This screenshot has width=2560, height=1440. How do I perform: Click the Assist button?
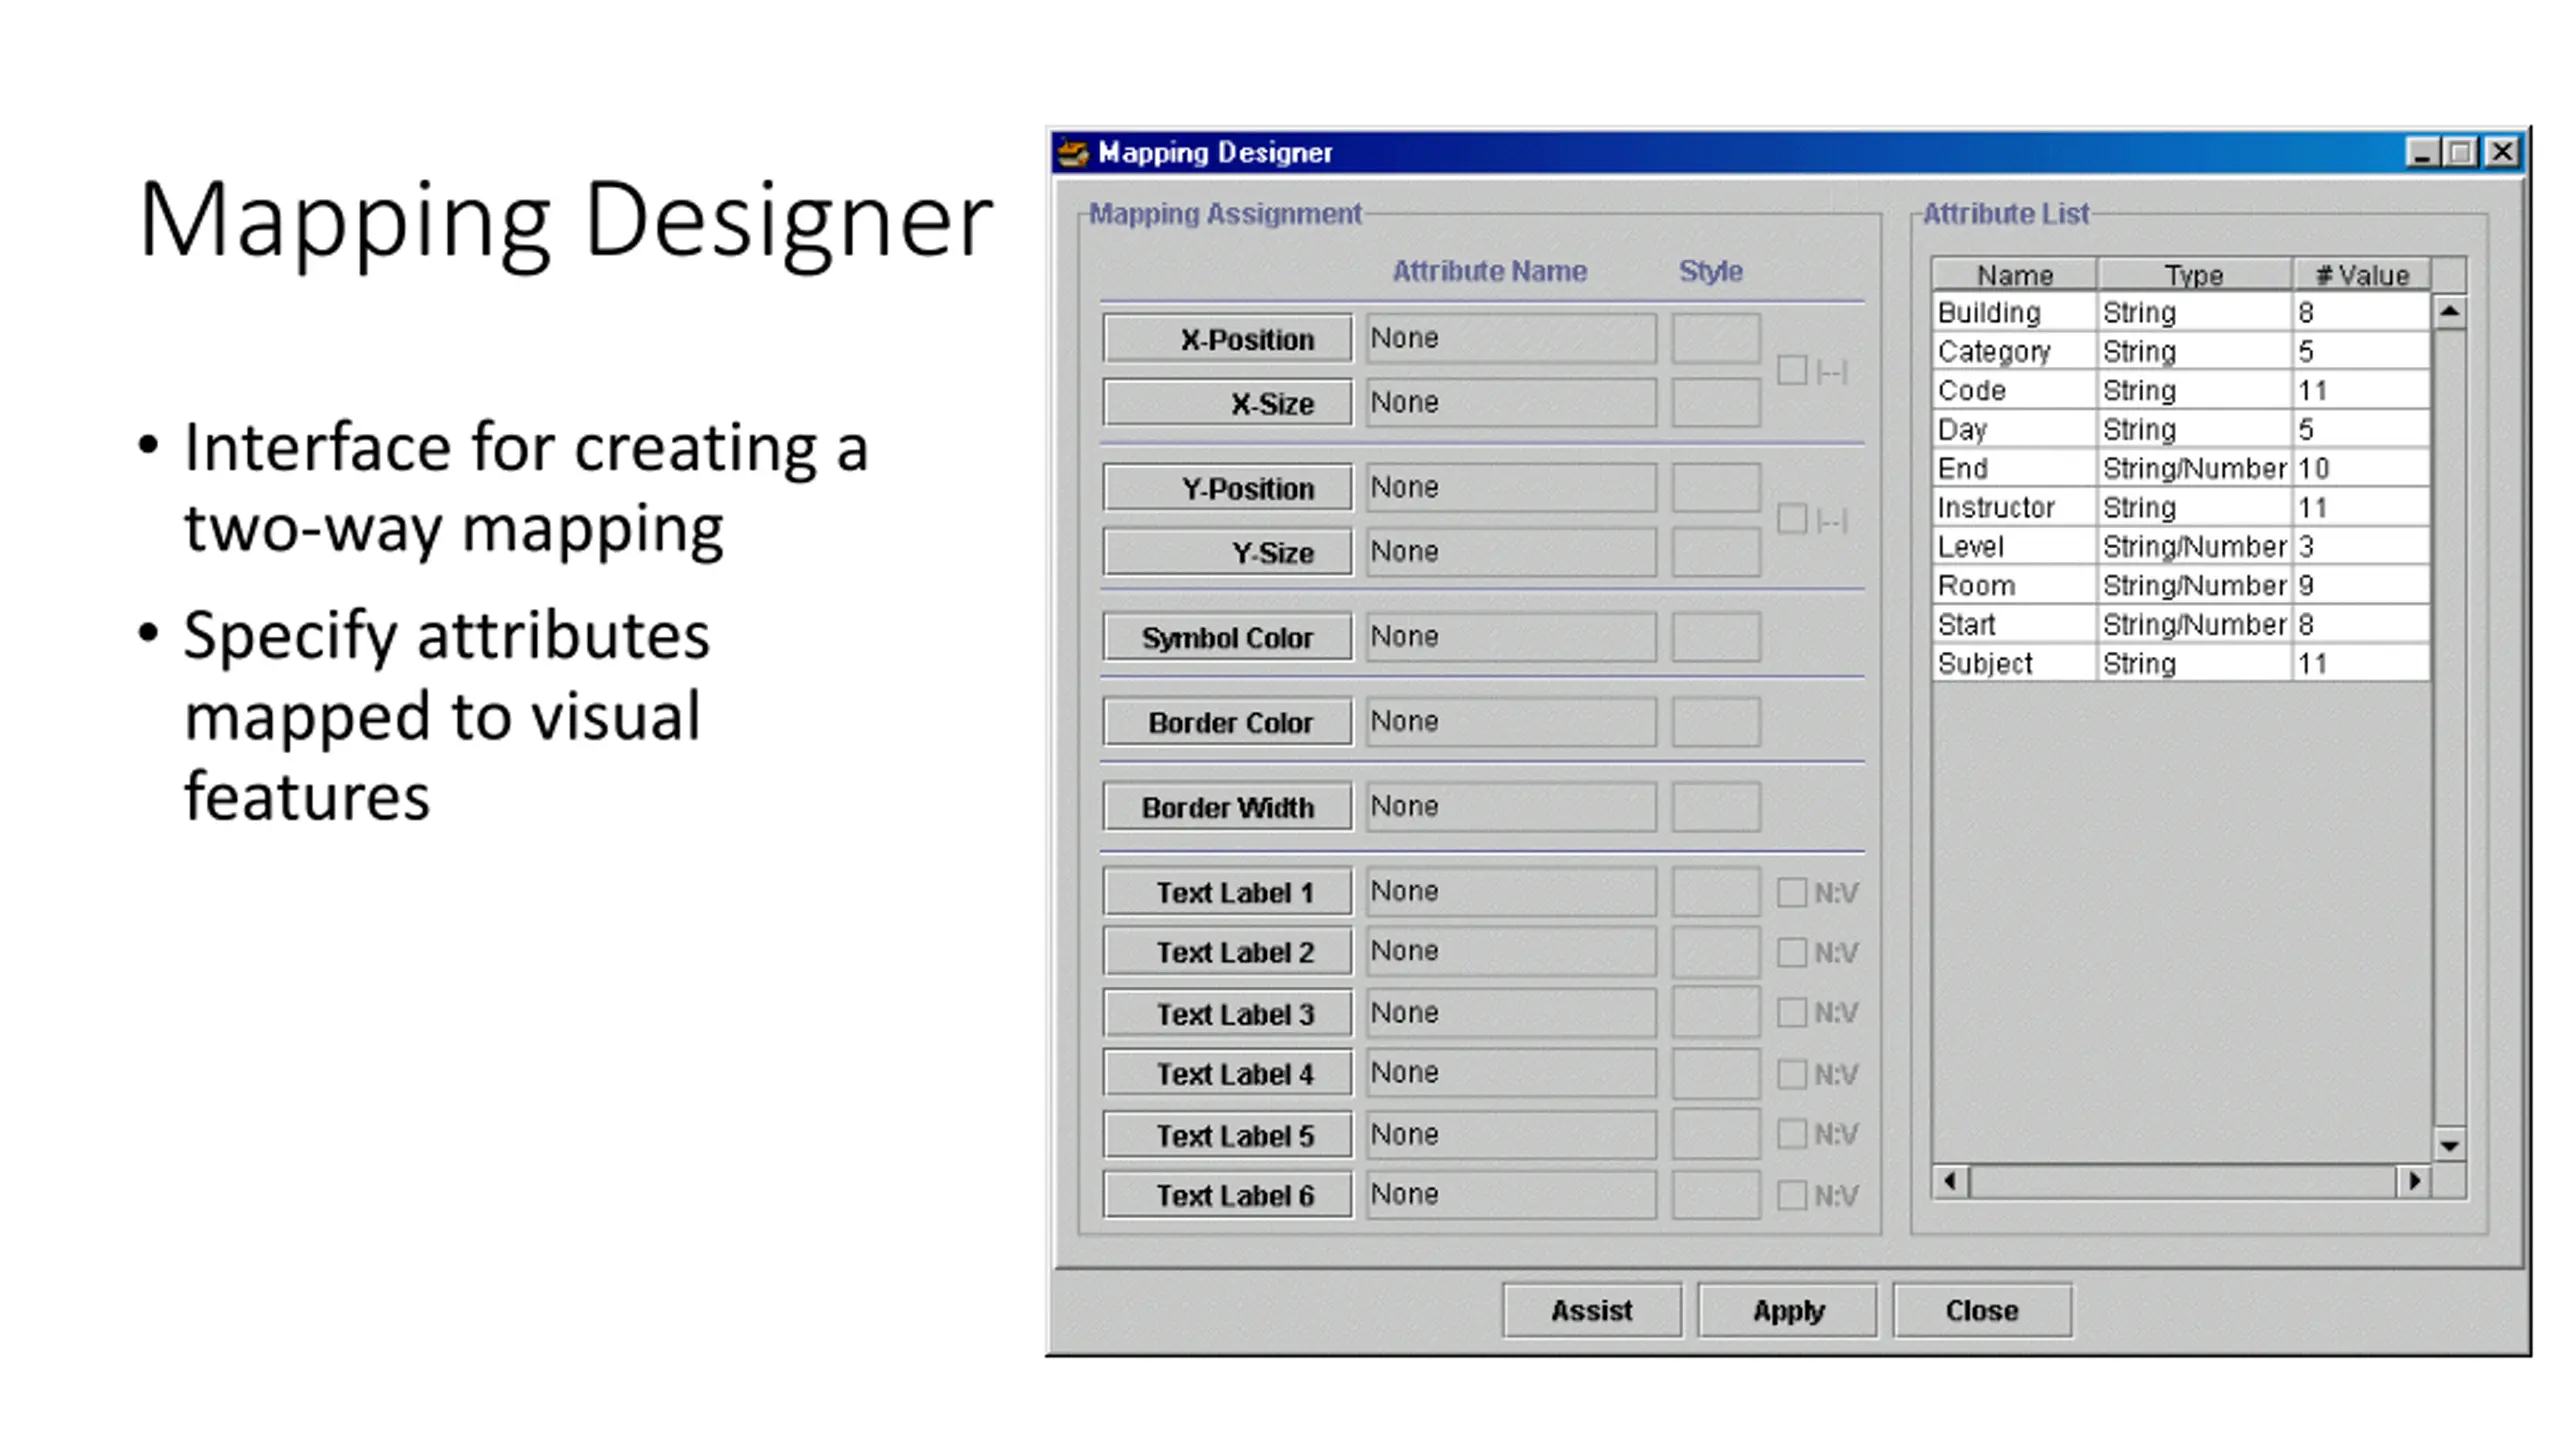(1592, 1310)
